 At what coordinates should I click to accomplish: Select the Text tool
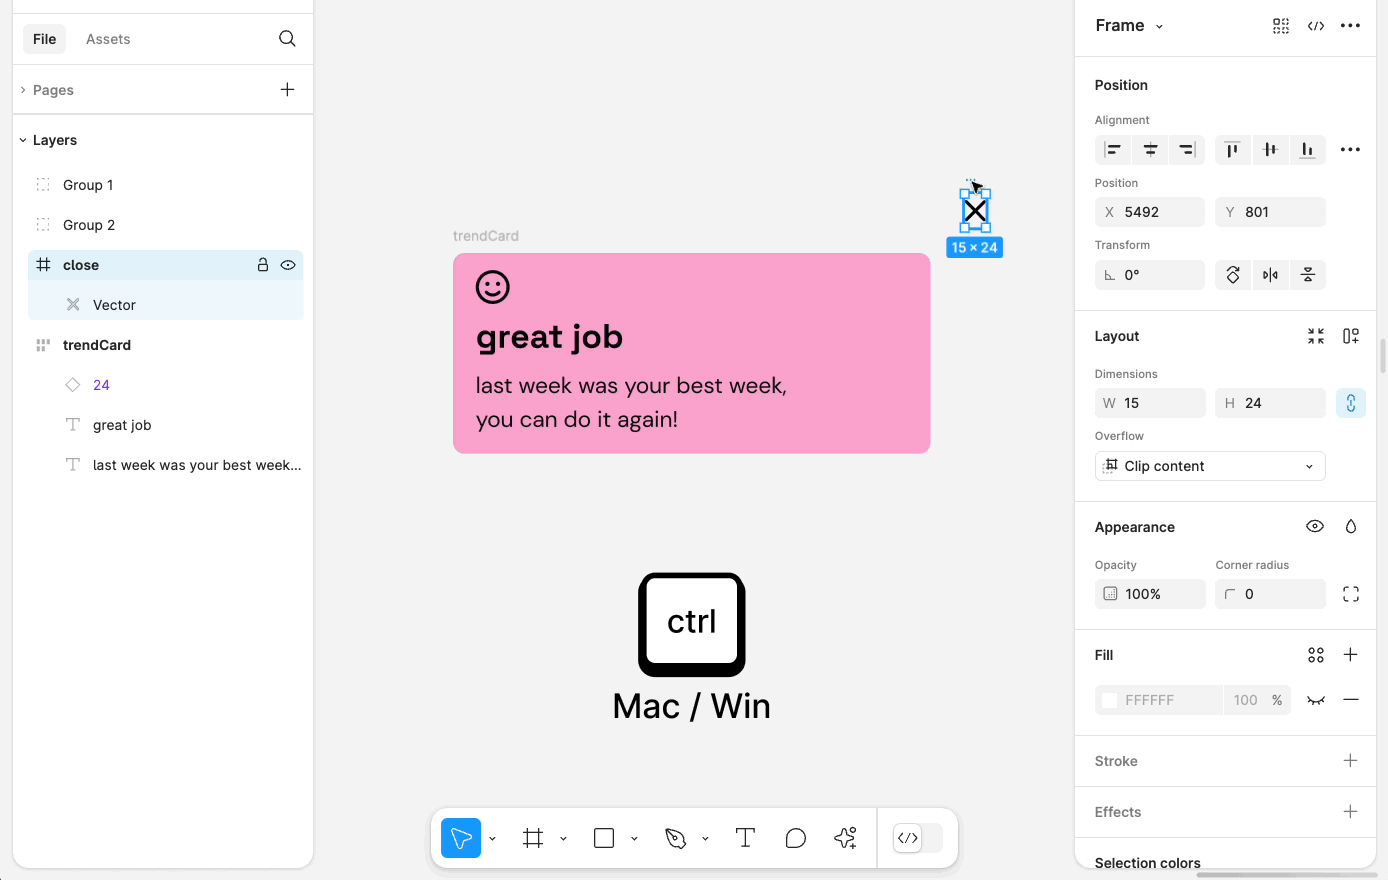pos(745,838)
